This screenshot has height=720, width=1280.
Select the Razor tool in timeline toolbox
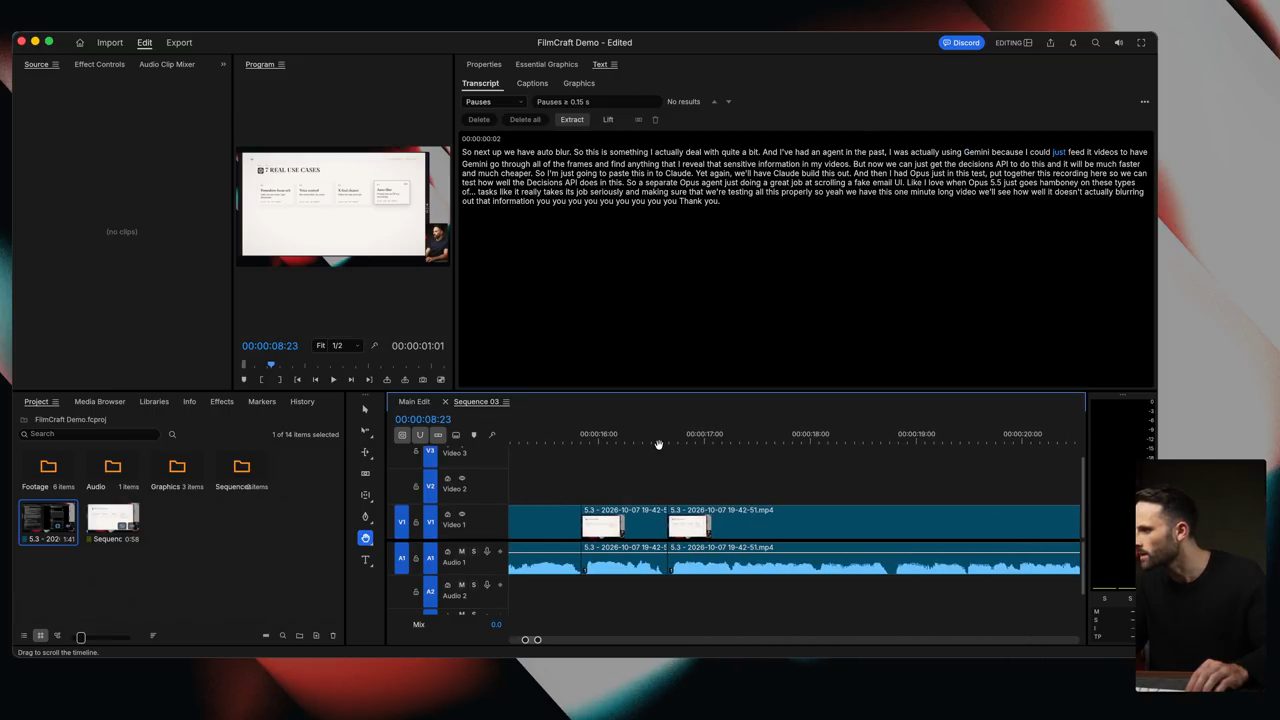[x=365, y=473]
